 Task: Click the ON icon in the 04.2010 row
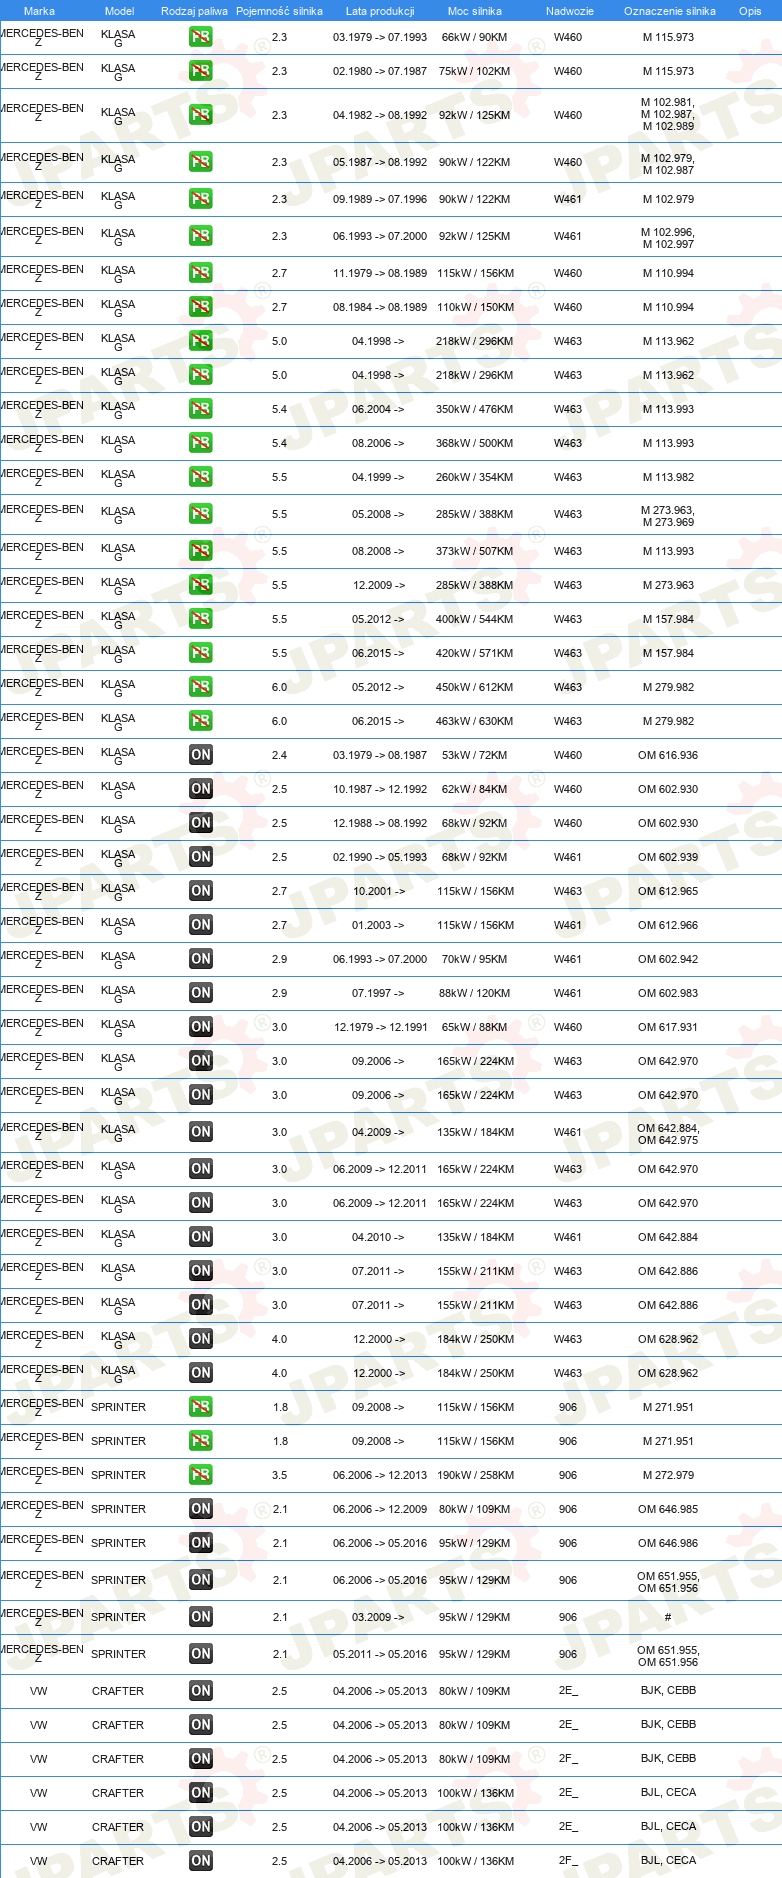(x=201, y=1237)
